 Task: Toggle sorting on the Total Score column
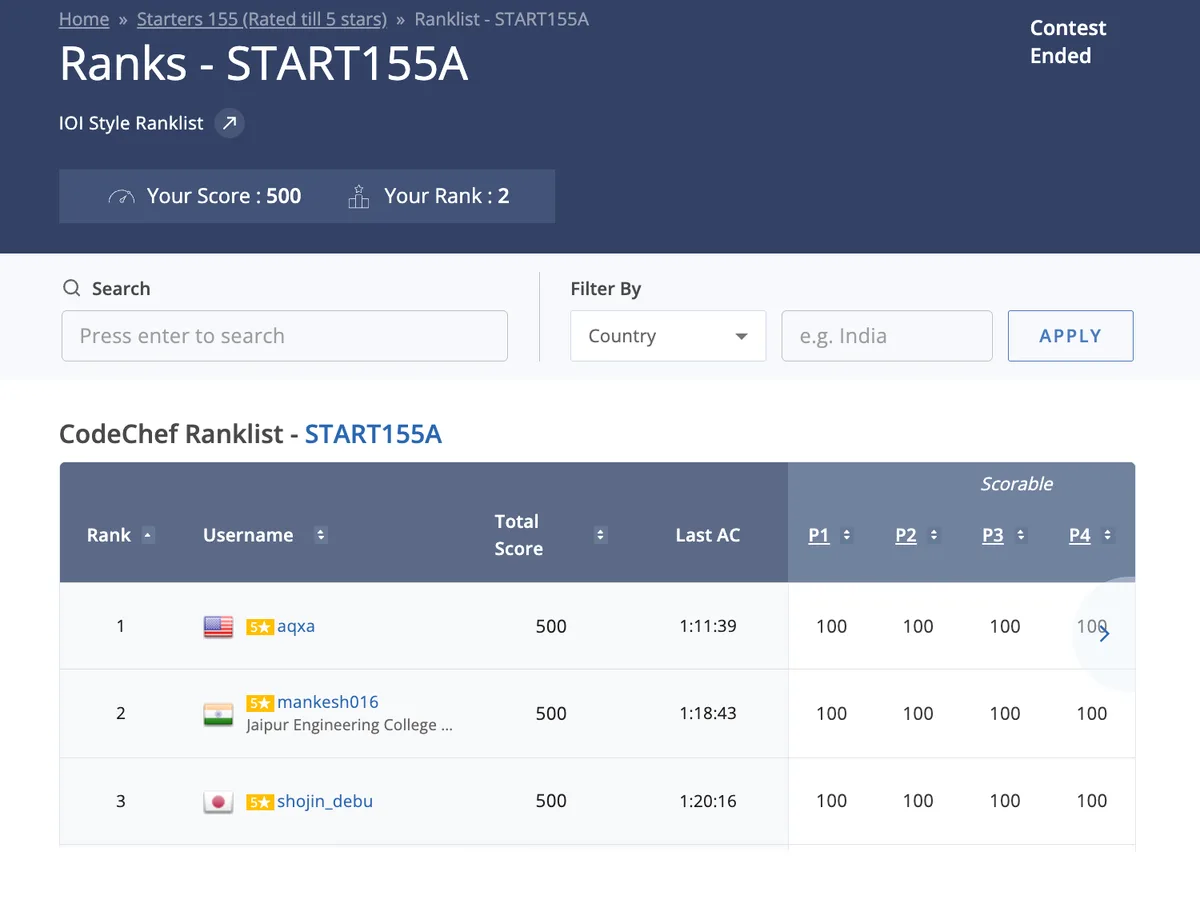[x=600, y=535]
